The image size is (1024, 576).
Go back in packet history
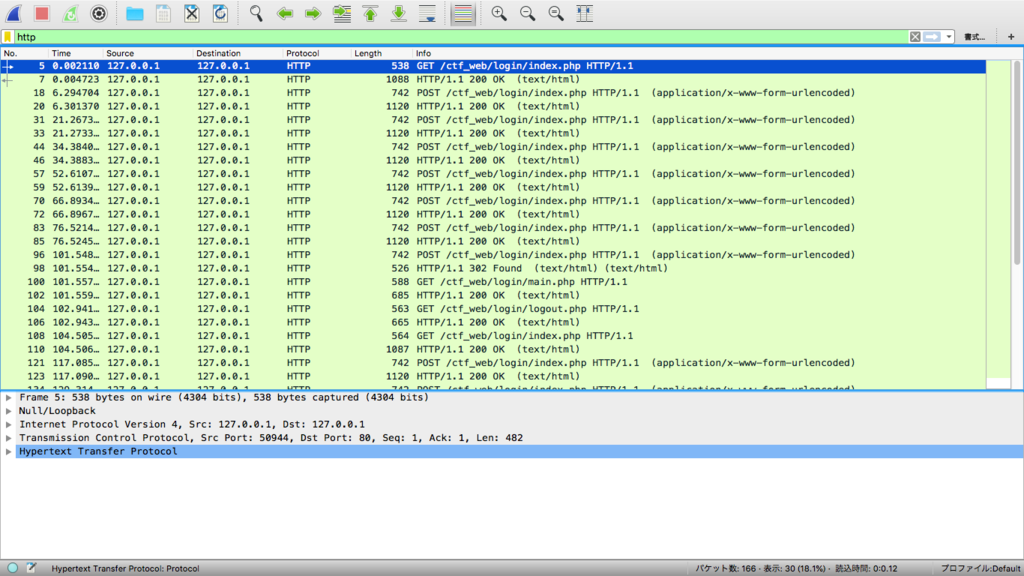click(285, 13)
